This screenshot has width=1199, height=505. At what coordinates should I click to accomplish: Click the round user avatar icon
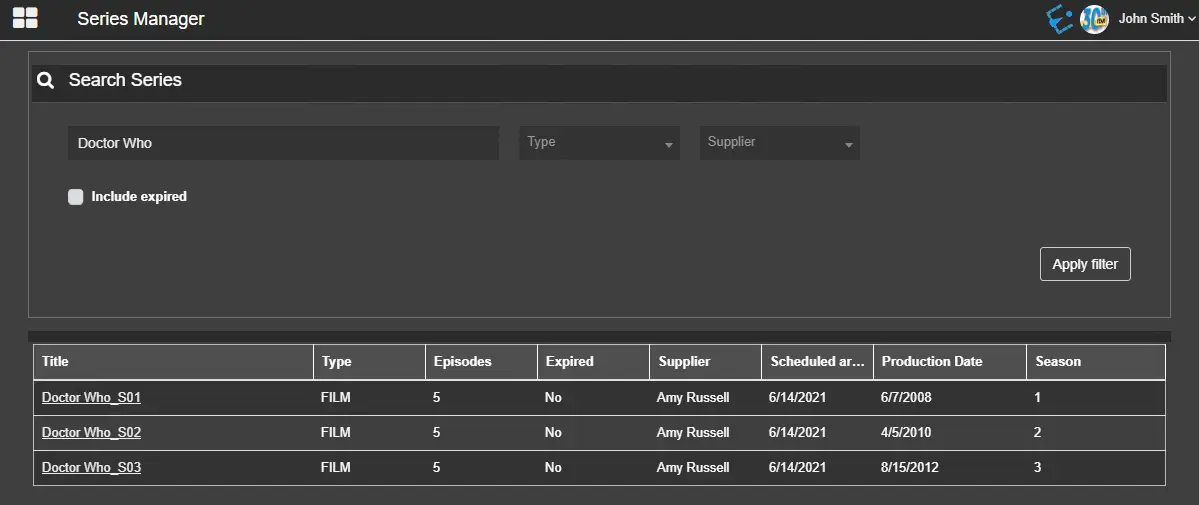tap(1094, 19)
